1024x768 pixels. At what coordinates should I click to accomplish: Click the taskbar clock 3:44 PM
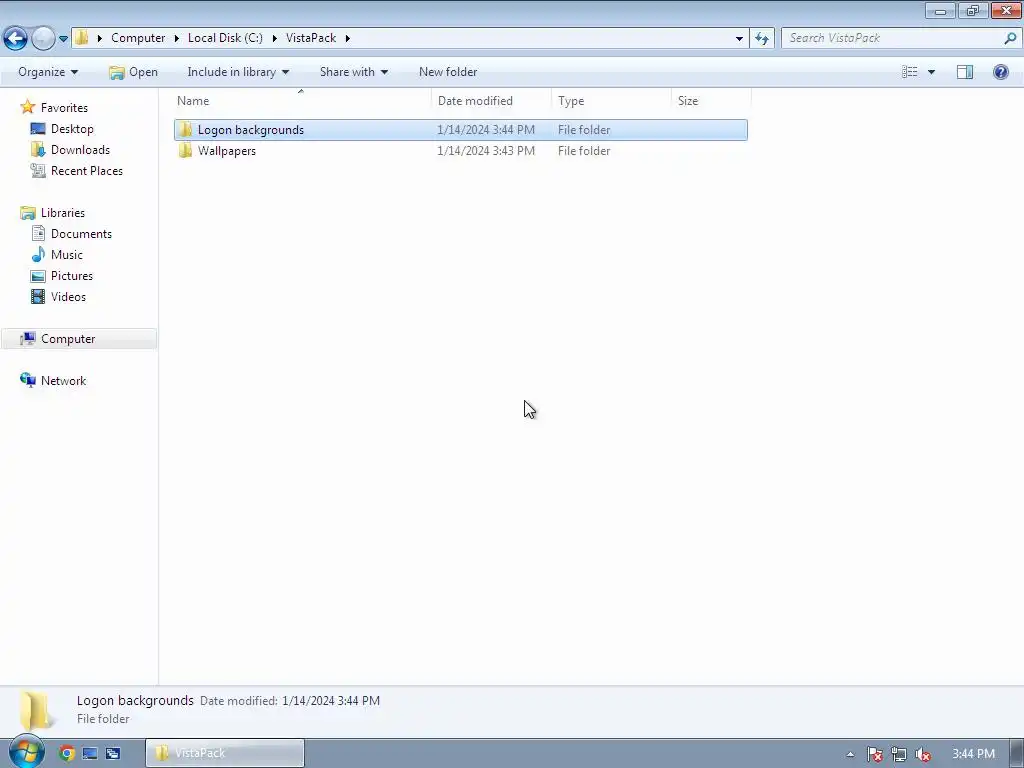973,754
